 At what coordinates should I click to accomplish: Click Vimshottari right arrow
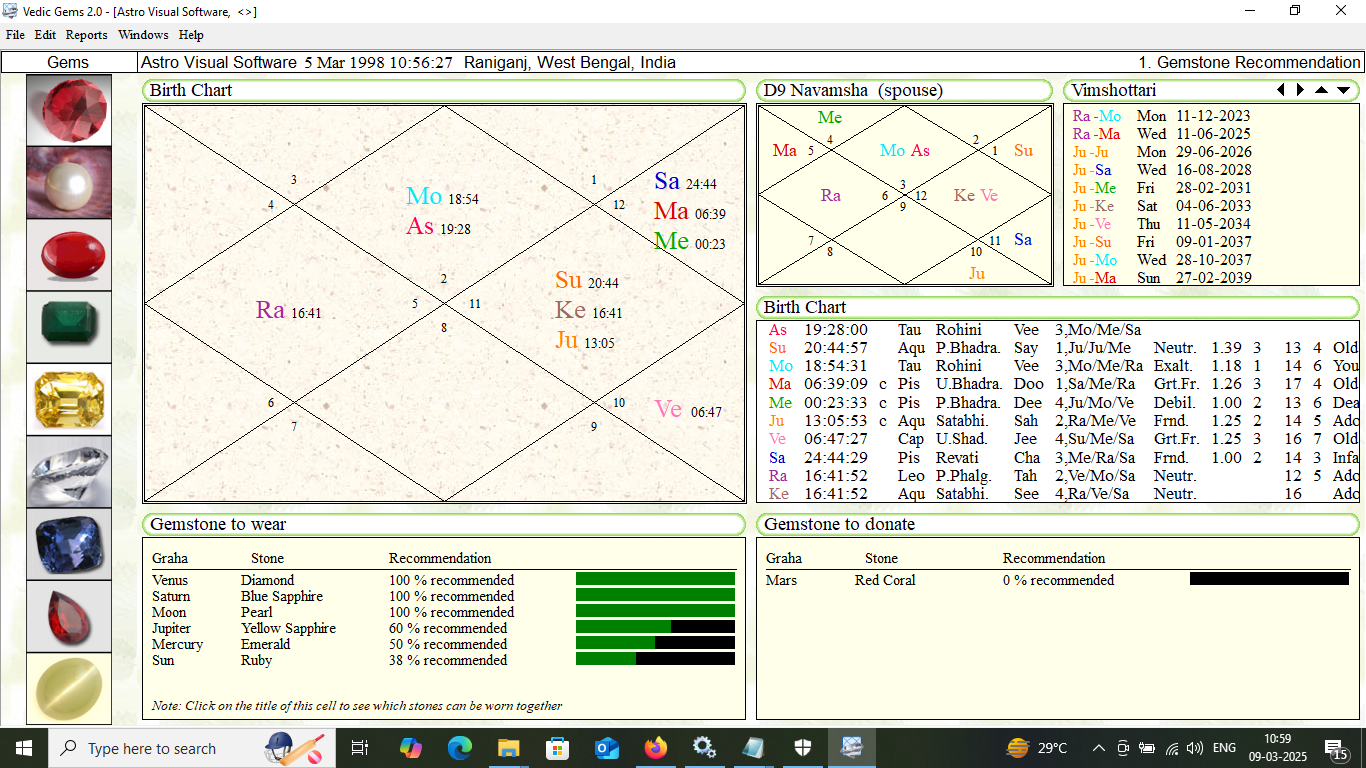1300,90
